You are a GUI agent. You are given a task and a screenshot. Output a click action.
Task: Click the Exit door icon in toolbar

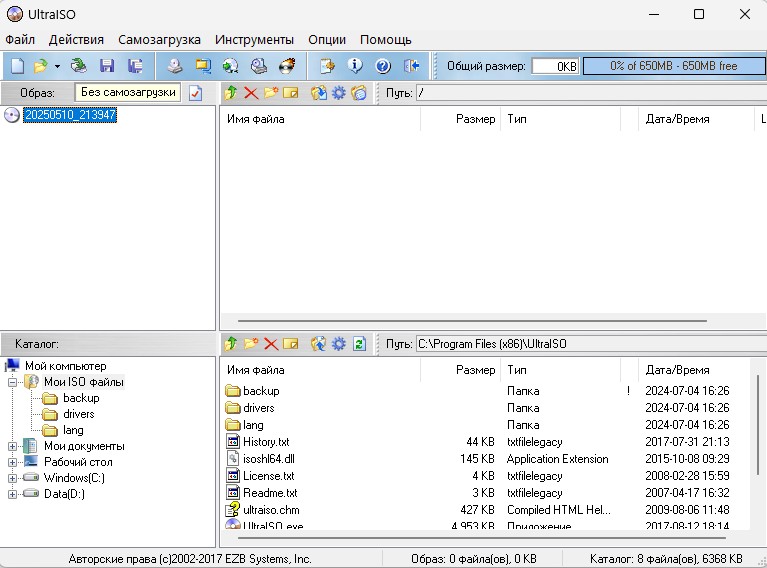coord(411,66)
